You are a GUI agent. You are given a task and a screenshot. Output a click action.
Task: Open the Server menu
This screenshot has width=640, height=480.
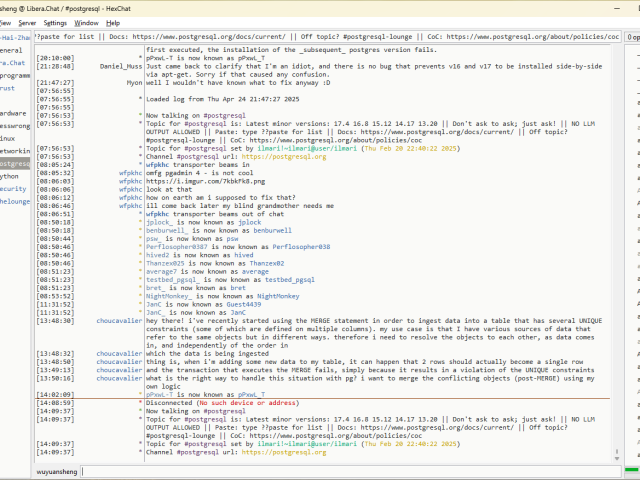coord(27,22)
